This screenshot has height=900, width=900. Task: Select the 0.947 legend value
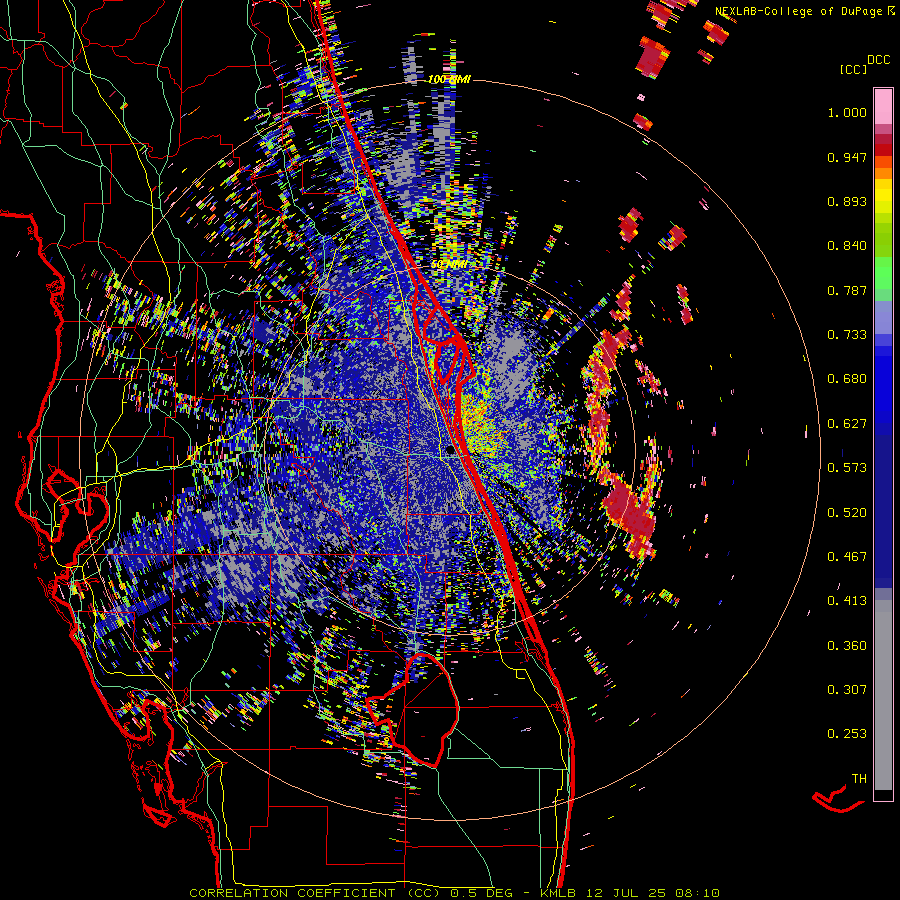click(x=847, y=157)
